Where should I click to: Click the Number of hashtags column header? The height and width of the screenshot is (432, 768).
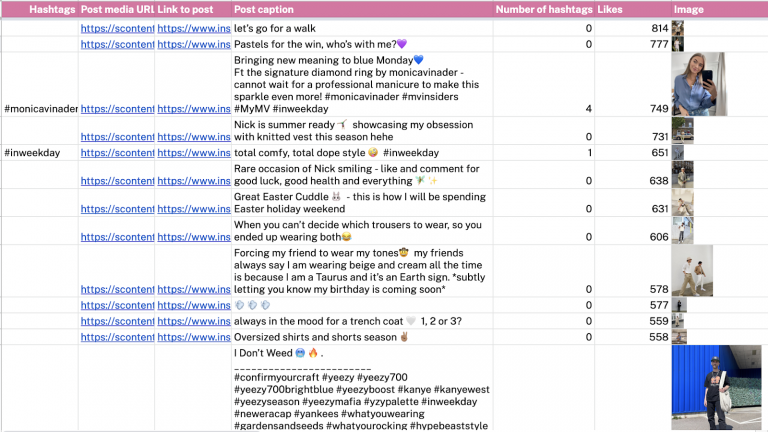543,9
